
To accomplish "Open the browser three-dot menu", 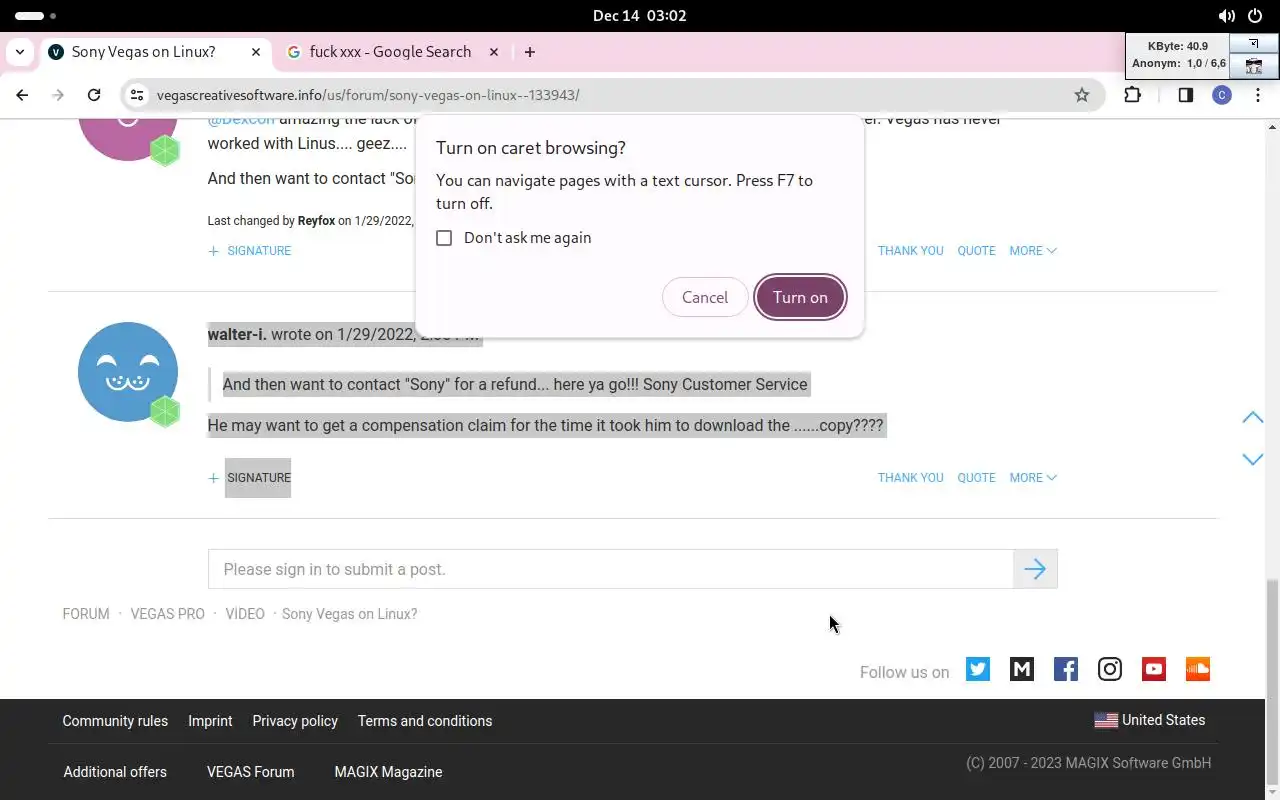I will (1257, 95).
